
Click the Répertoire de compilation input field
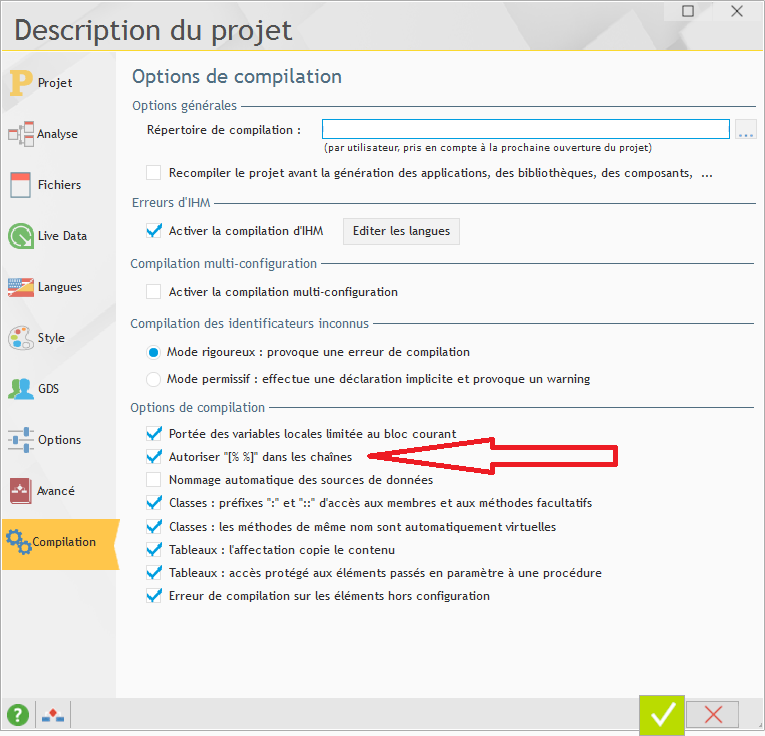525,129
